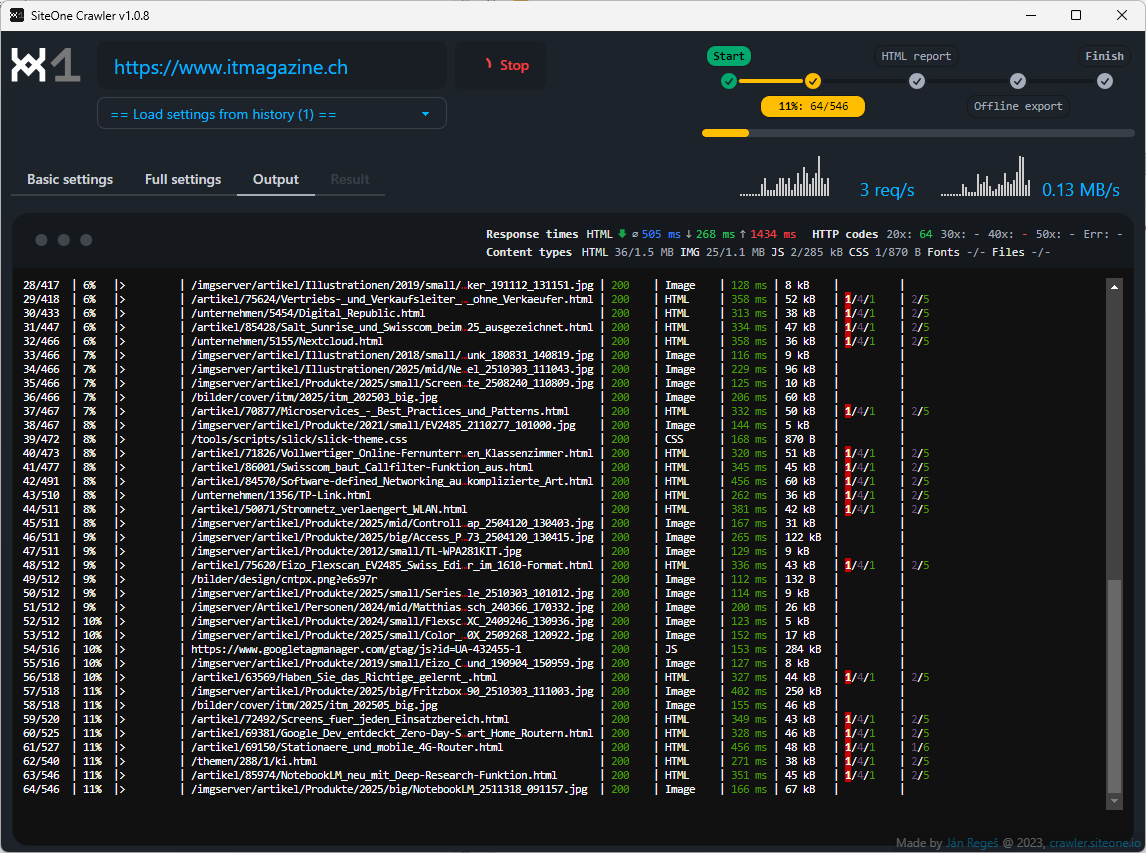This screenshot has height=853, width=1146.
Task: Click the output scrollbar down arrow
Action: [x=1115, y=802]
